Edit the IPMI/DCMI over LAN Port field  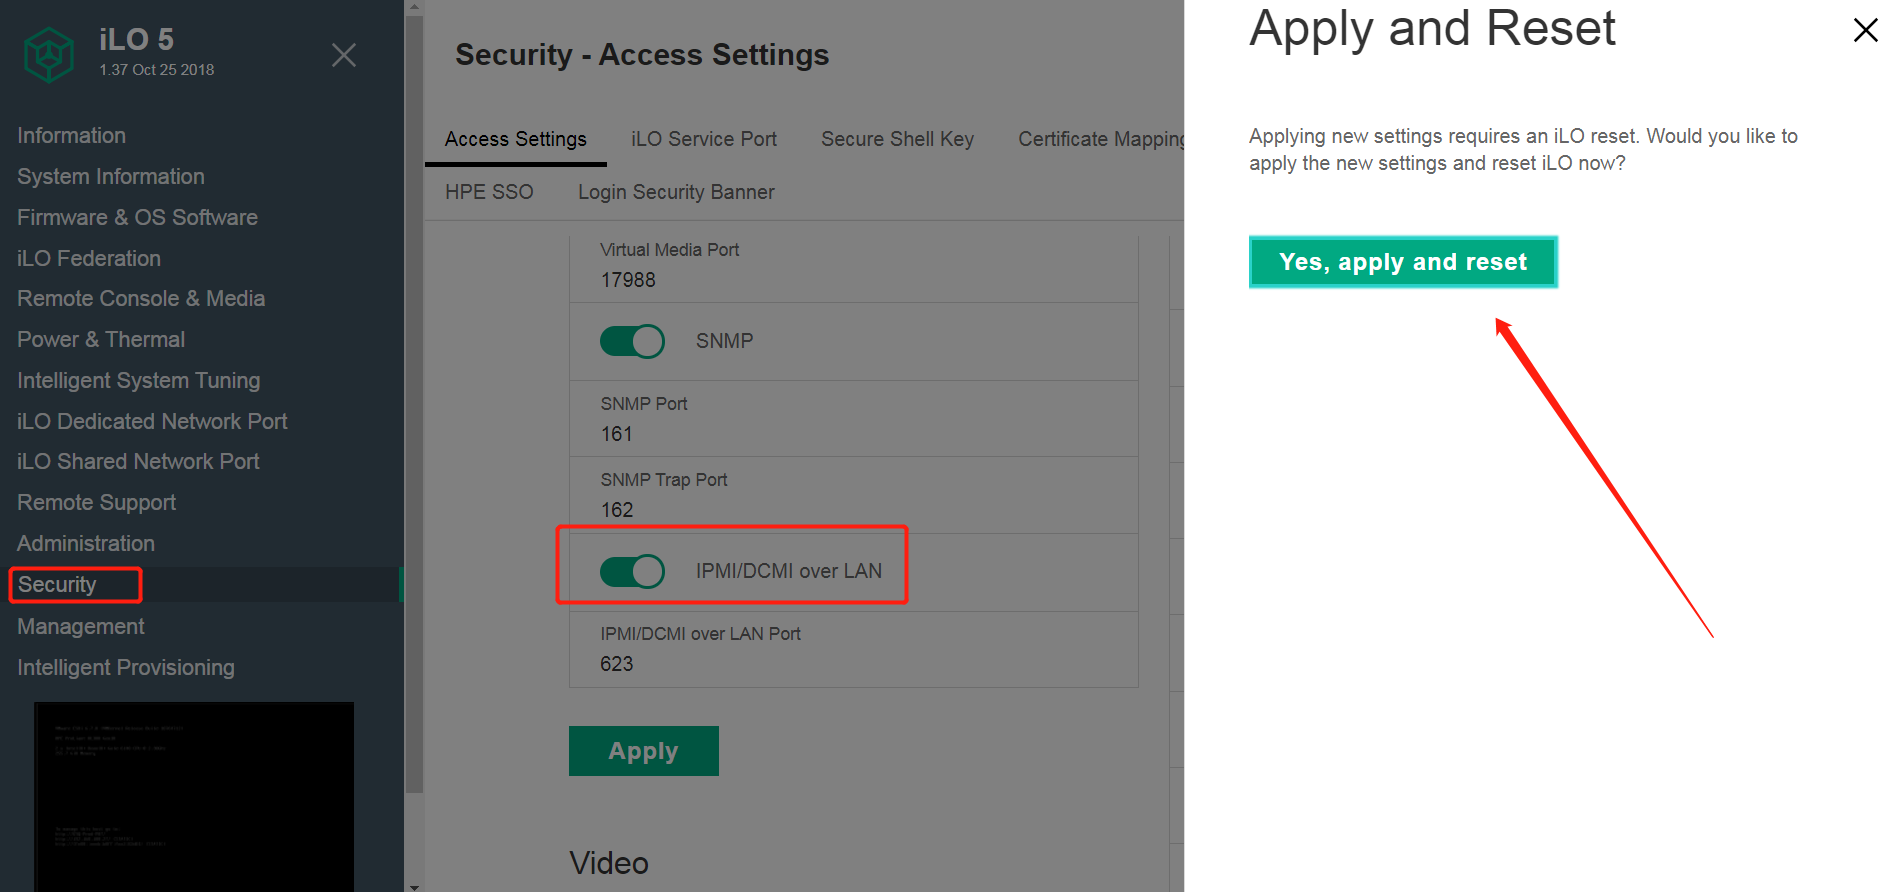[616, 664]
